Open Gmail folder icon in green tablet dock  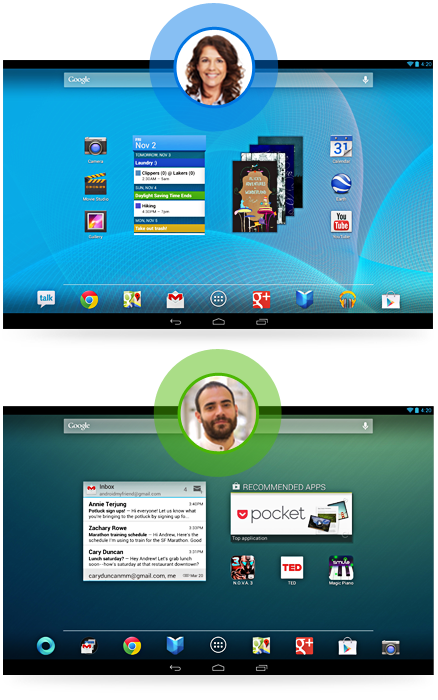point(89,646)
